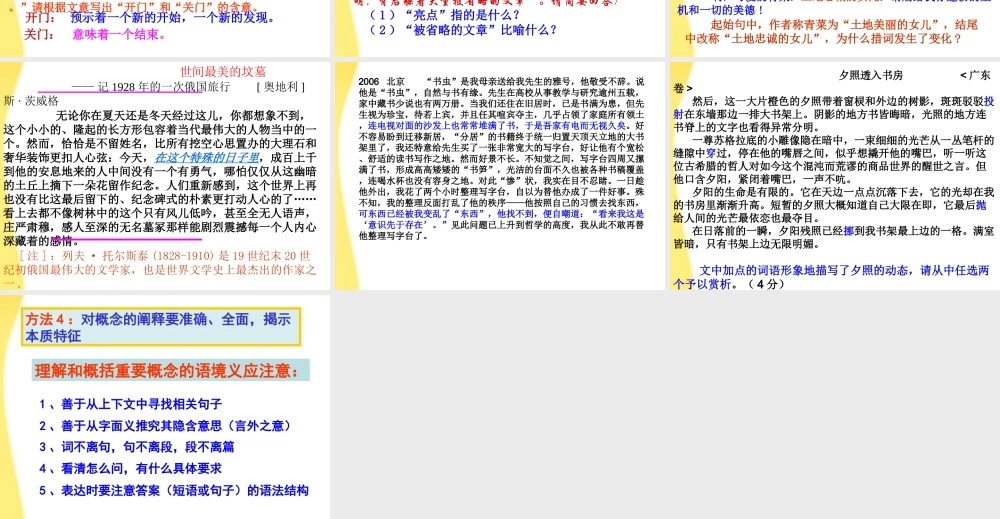Click the heading 夕照透入书房
The height and width of the screenshot is (519, 1000).
pos(871,75)
